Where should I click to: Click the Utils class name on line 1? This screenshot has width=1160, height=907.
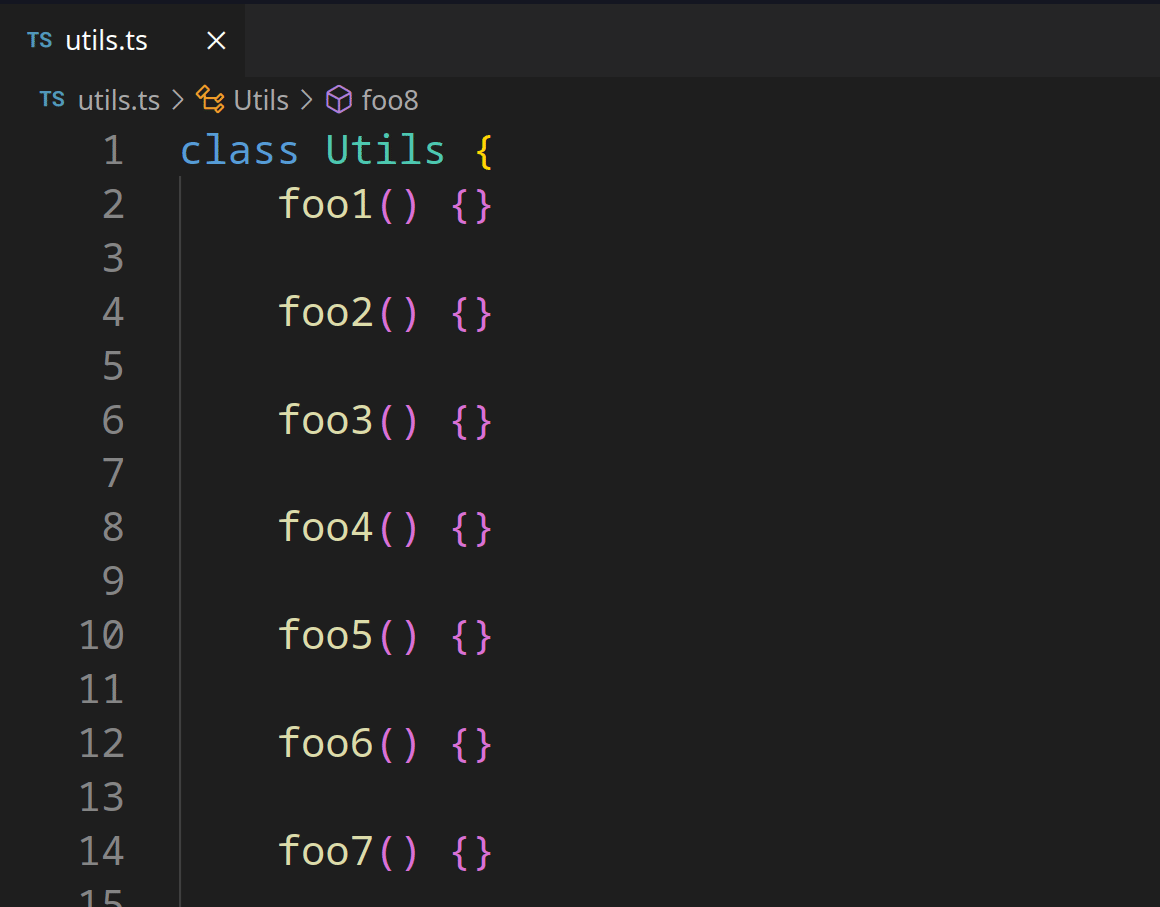pyautogui.click(x=385, y=151)
